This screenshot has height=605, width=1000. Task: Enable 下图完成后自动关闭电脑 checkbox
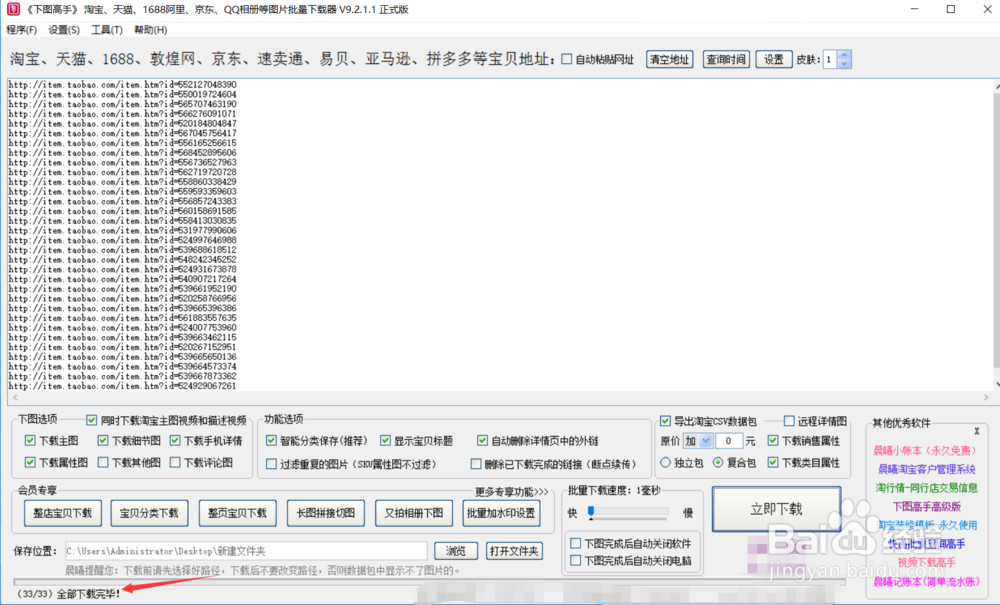pos(575,560)
